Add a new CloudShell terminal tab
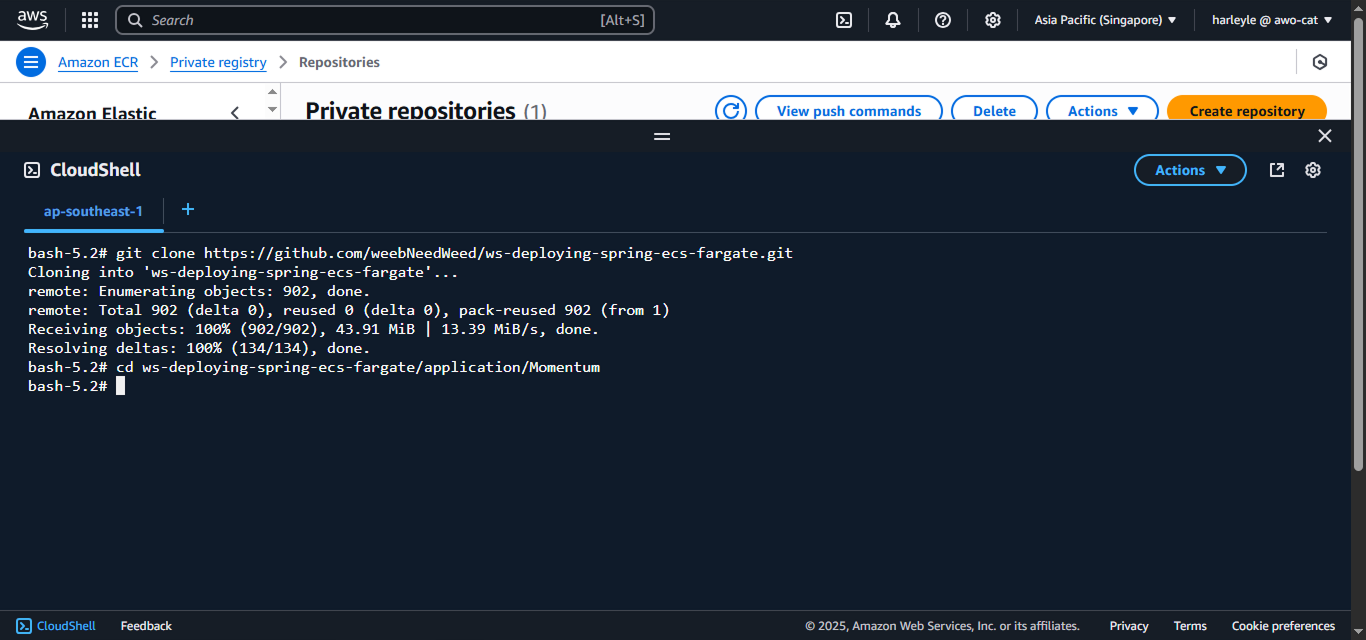This screenshot has width=1366, height=640. [187, 209]
